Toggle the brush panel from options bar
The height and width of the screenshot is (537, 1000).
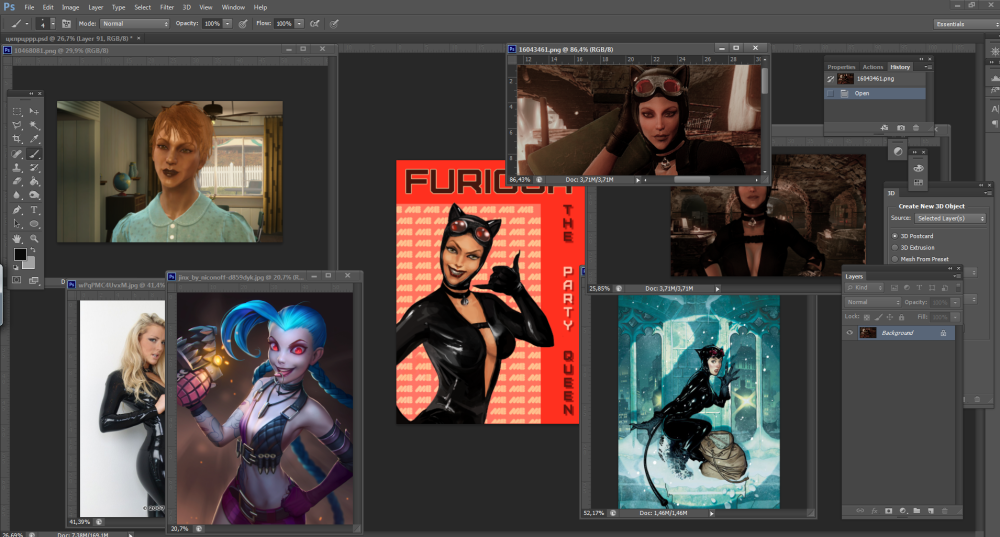click(66, 24)
